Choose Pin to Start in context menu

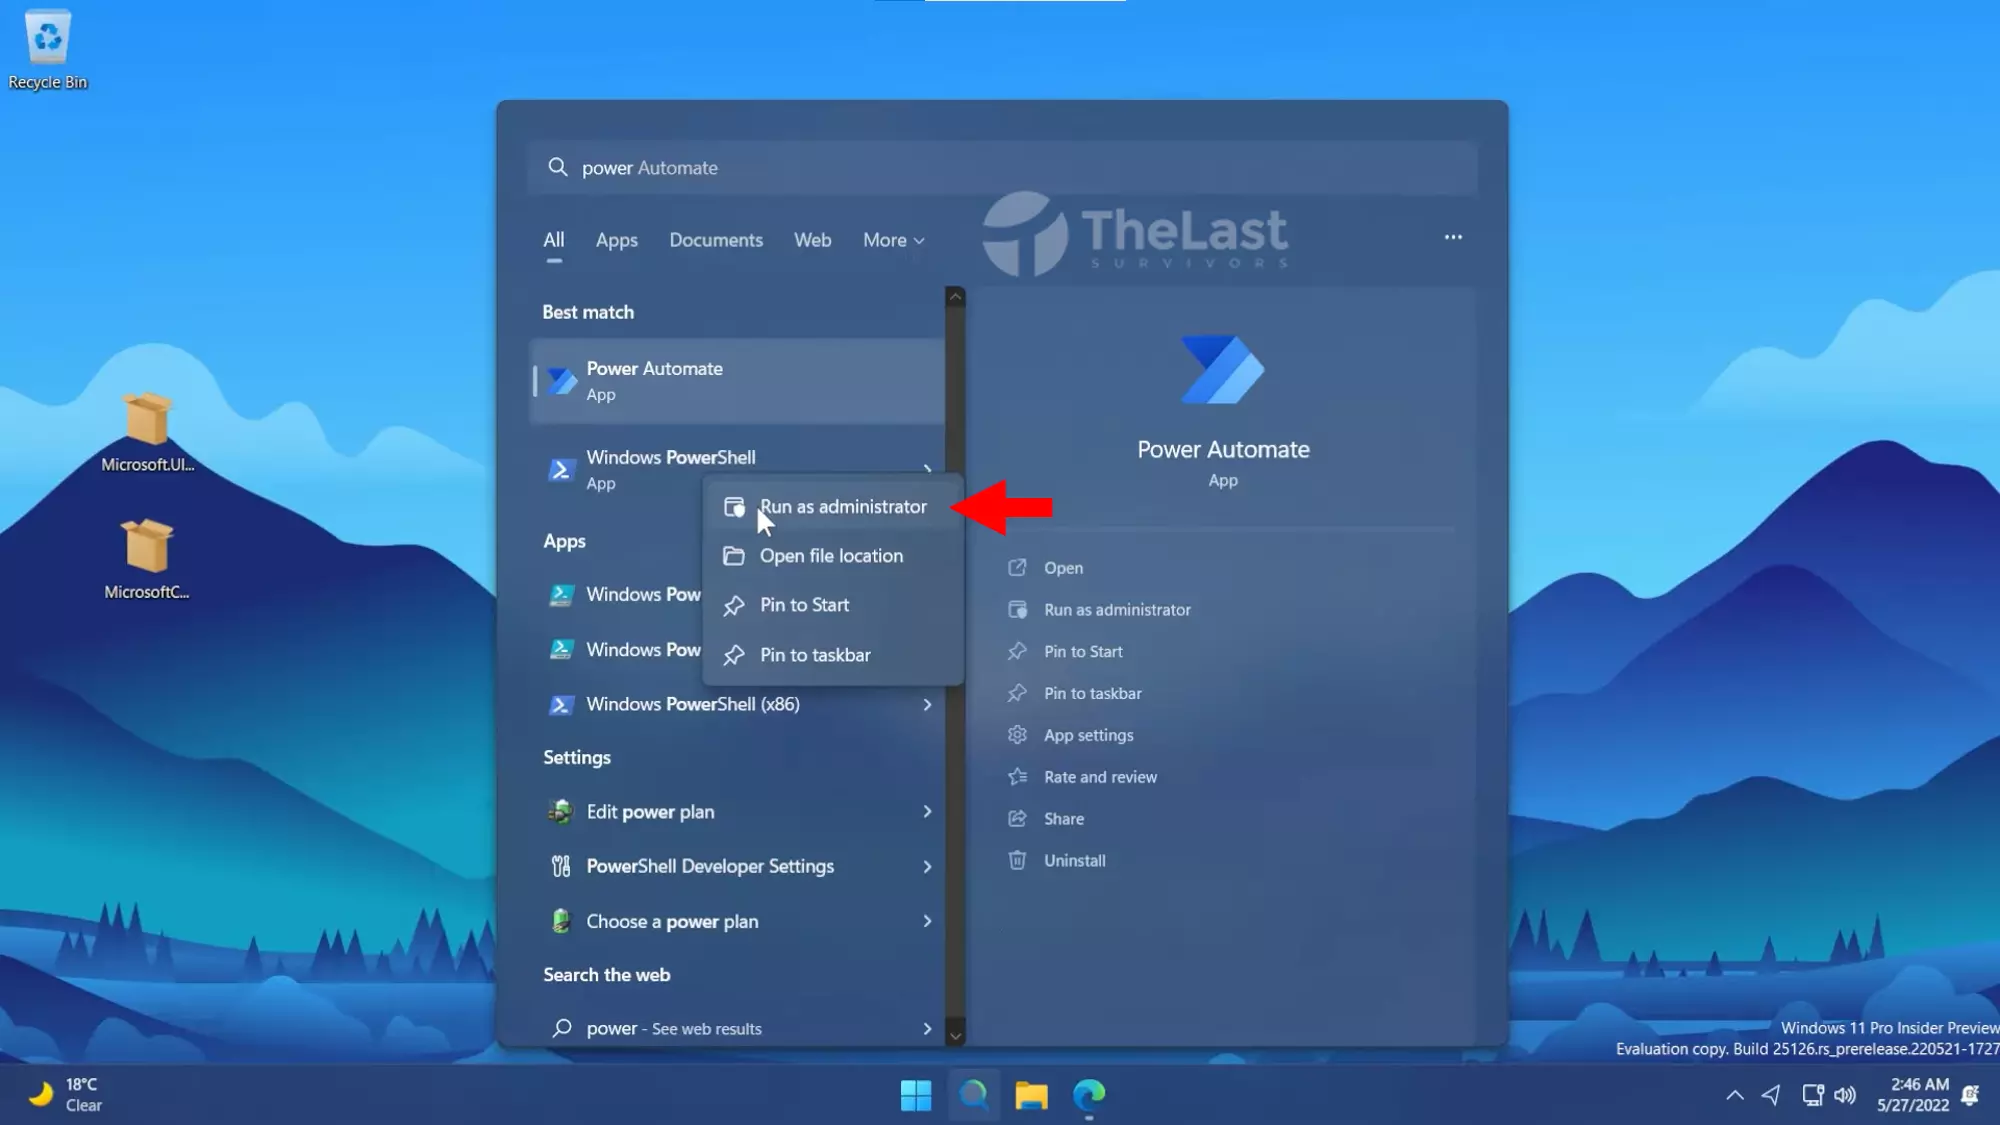click(833, 605)
